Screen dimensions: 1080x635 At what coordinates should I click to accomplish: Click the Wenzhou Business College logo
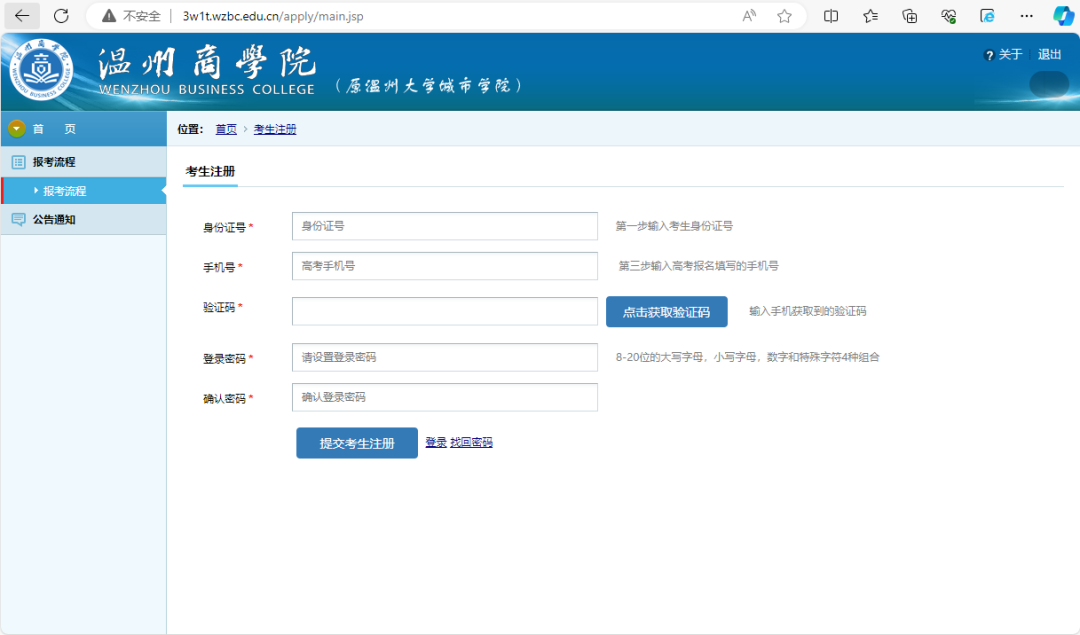click(41, 72)
